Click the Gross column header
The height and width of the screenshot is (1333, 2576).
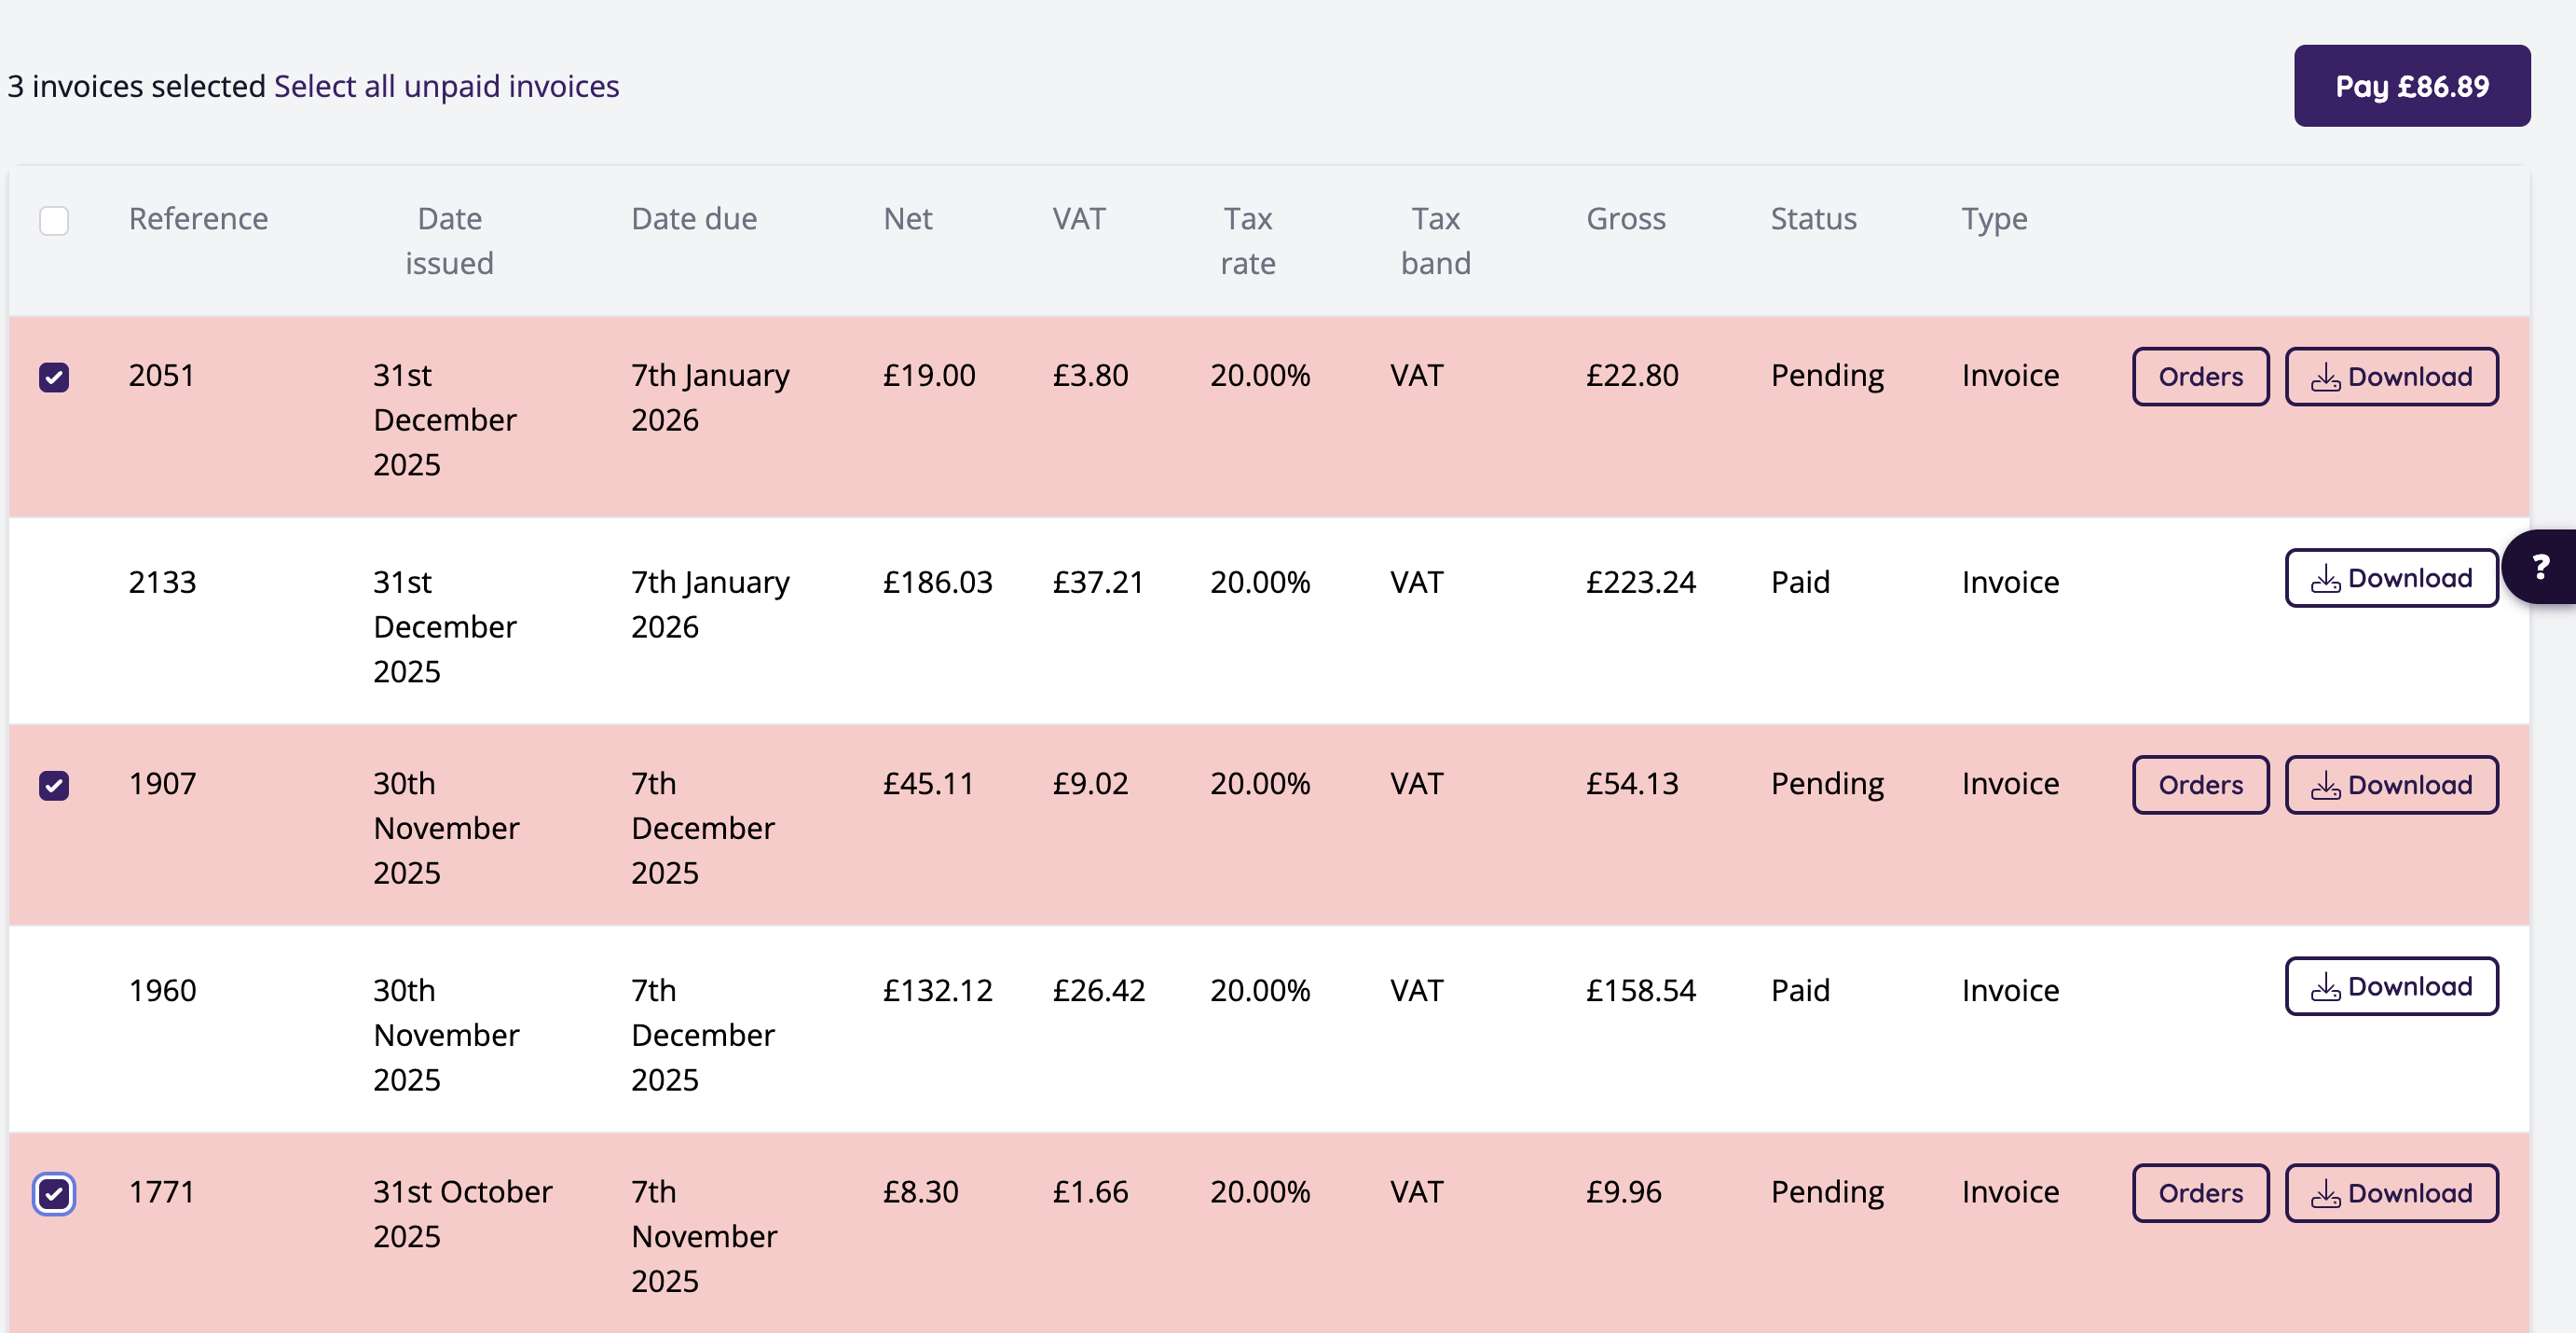click(x=1625, y=219)
